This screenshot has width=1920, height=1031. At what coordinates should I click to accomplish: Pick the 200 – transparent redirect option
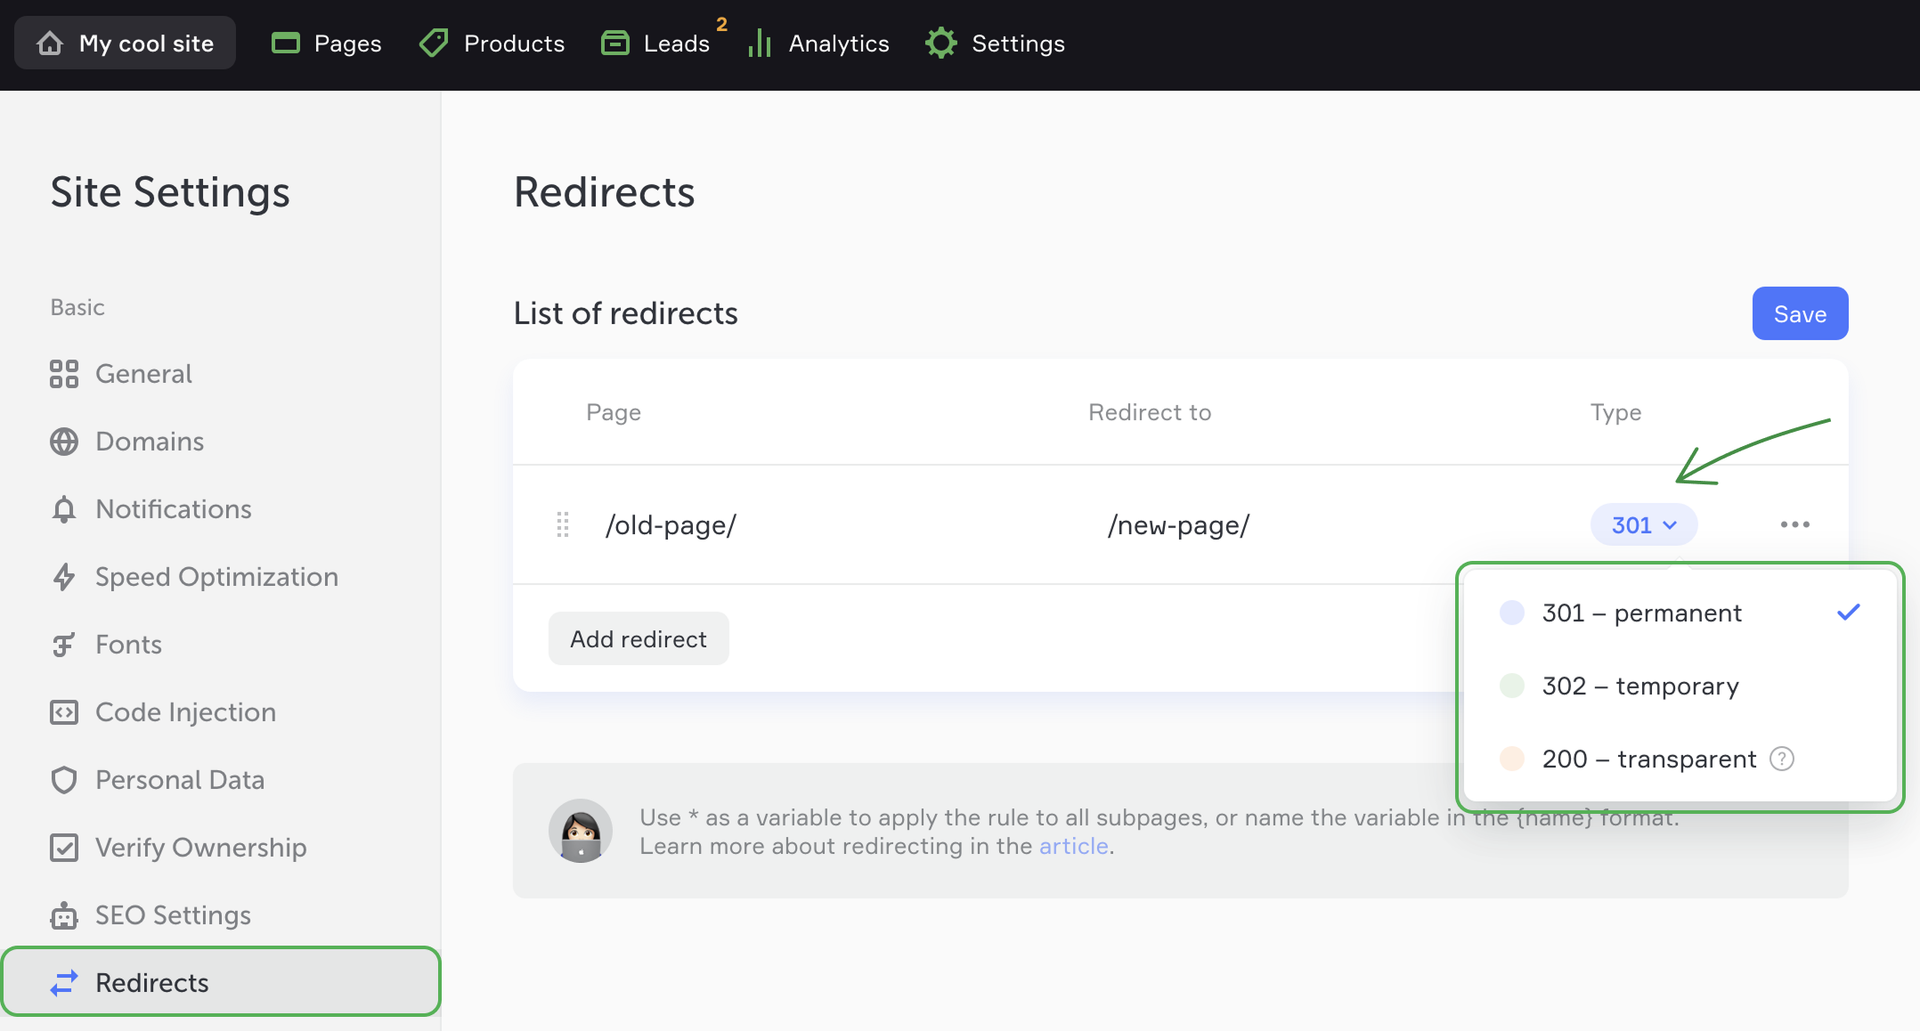pyautogui.click(x=1648, y=759)
